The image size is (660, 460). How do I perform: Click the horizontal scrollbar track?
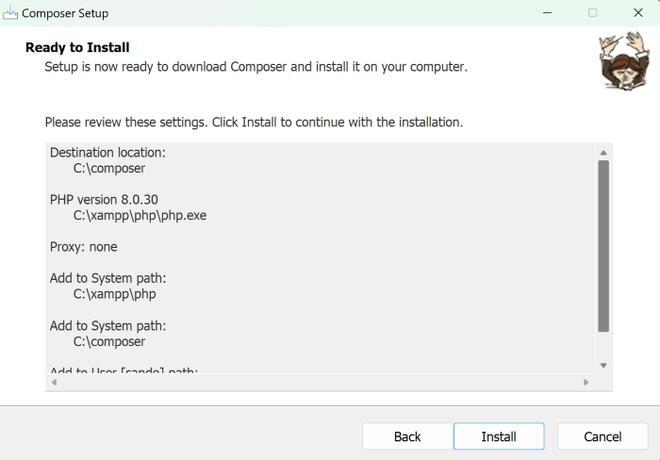pyautogui.click(x=320, y=382)
